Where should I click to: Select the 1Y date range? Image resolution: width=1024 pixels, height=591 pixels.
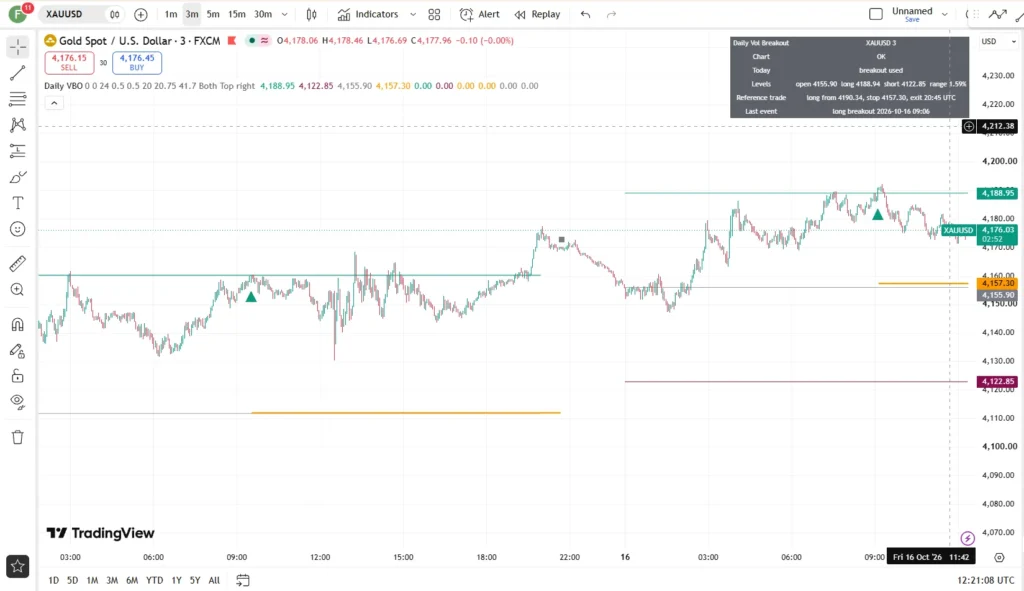coord(176,580)
